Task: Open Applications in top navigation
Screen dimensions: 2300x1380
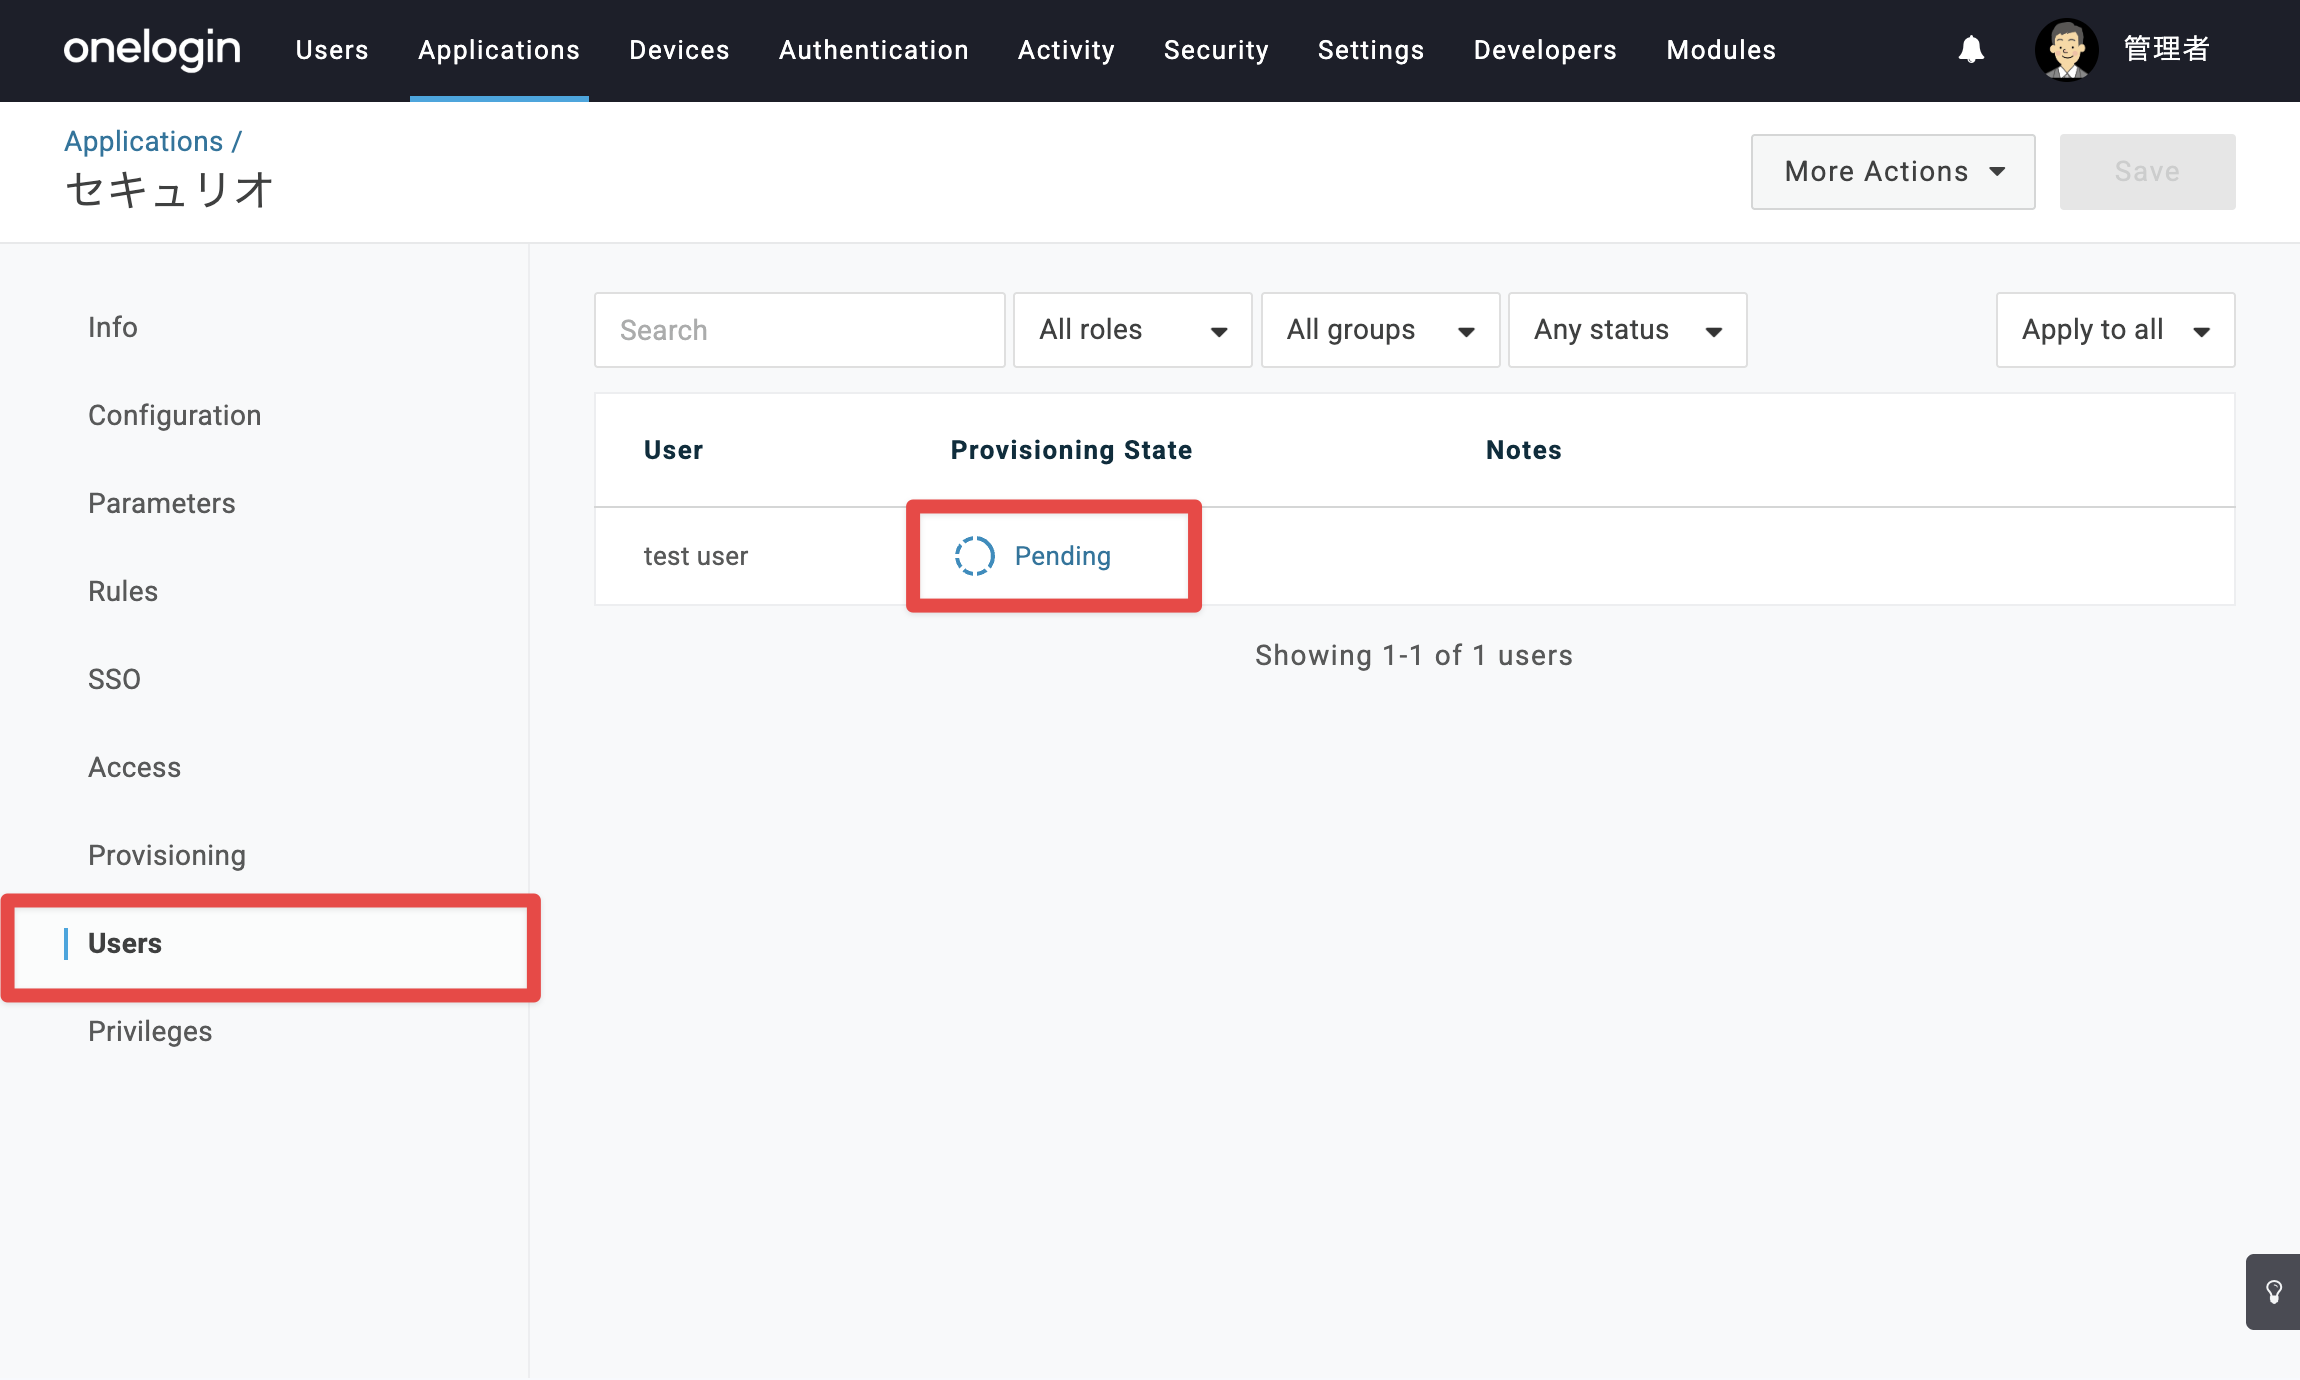Action: pos(499,50)
